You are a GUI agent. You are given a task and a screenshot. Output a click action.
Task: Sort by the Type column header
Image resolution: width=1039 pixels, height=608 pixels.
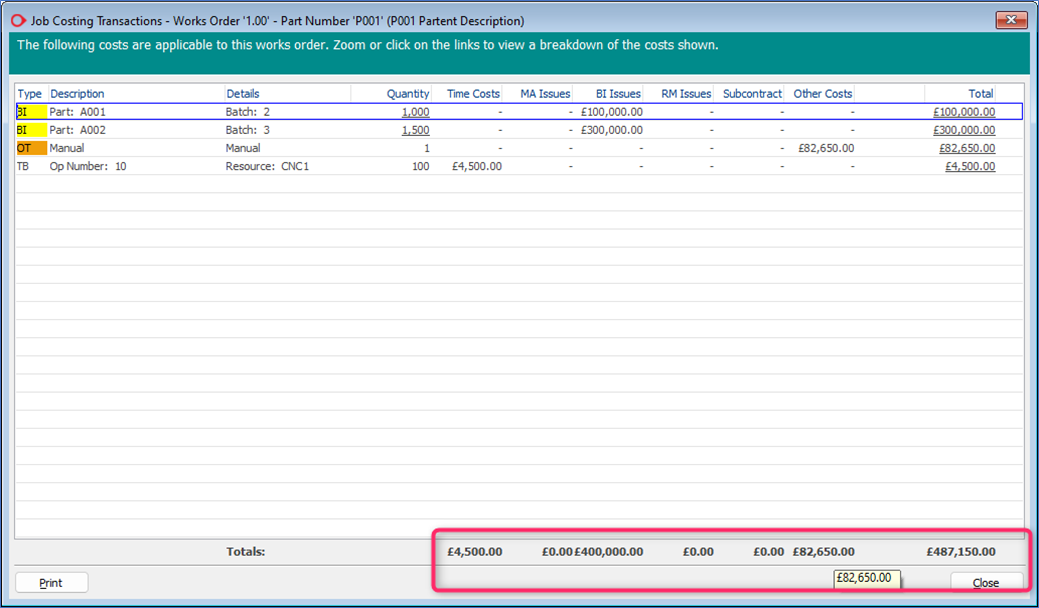pos(29,93)
